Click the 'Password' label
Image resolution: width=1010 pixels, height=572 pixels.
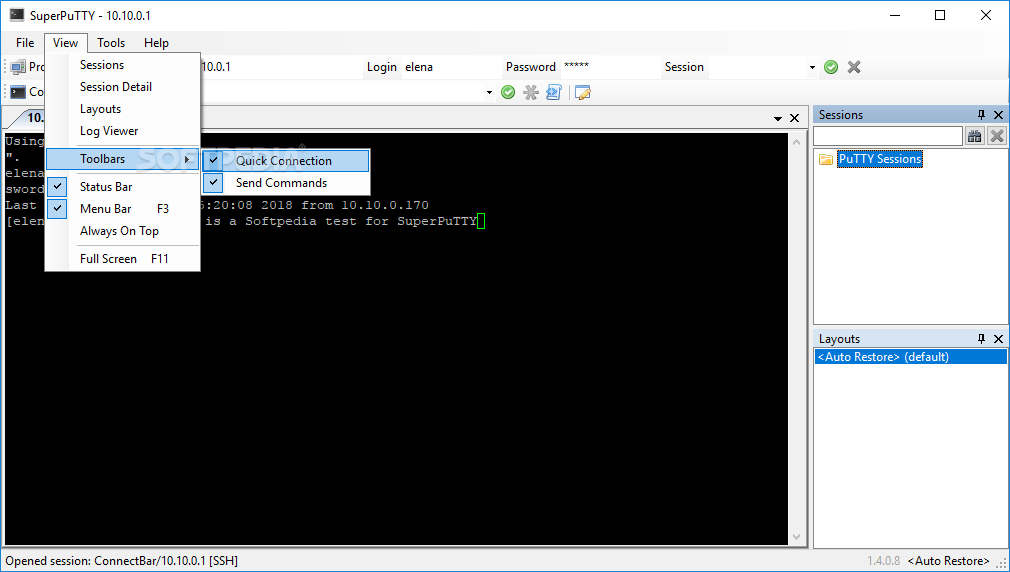click(x=531, y=67)
